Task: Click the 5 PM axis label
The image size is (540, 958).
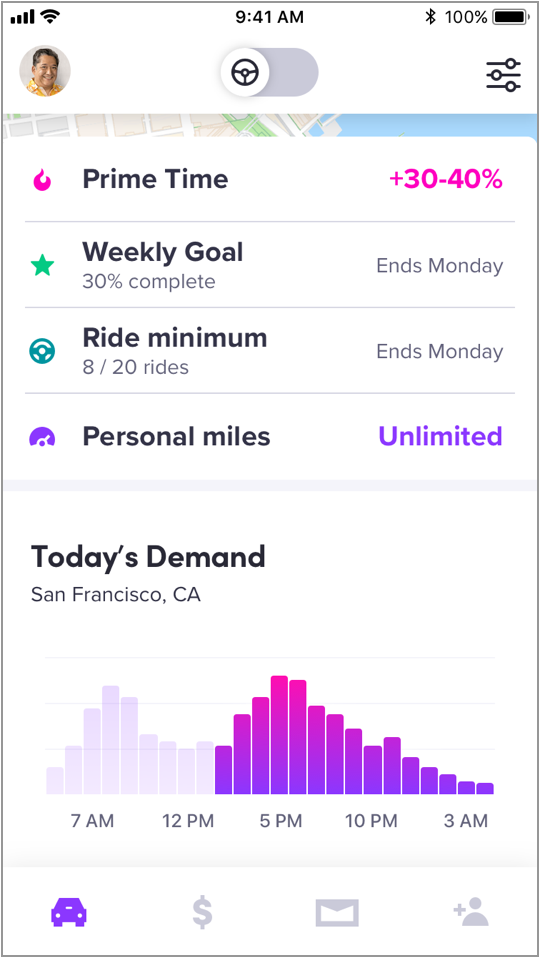Action: [x=281, y=821]
